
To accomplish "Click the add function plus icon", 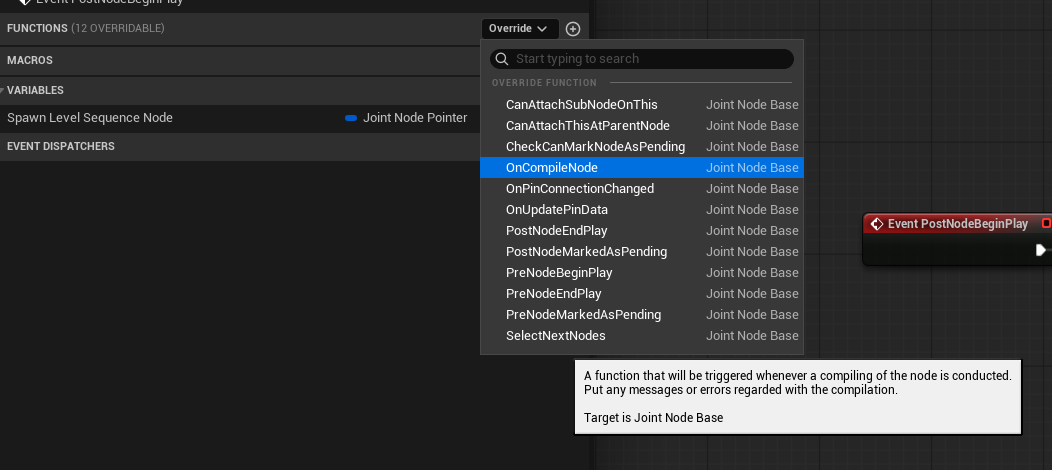I will click(x=572, y=29).
